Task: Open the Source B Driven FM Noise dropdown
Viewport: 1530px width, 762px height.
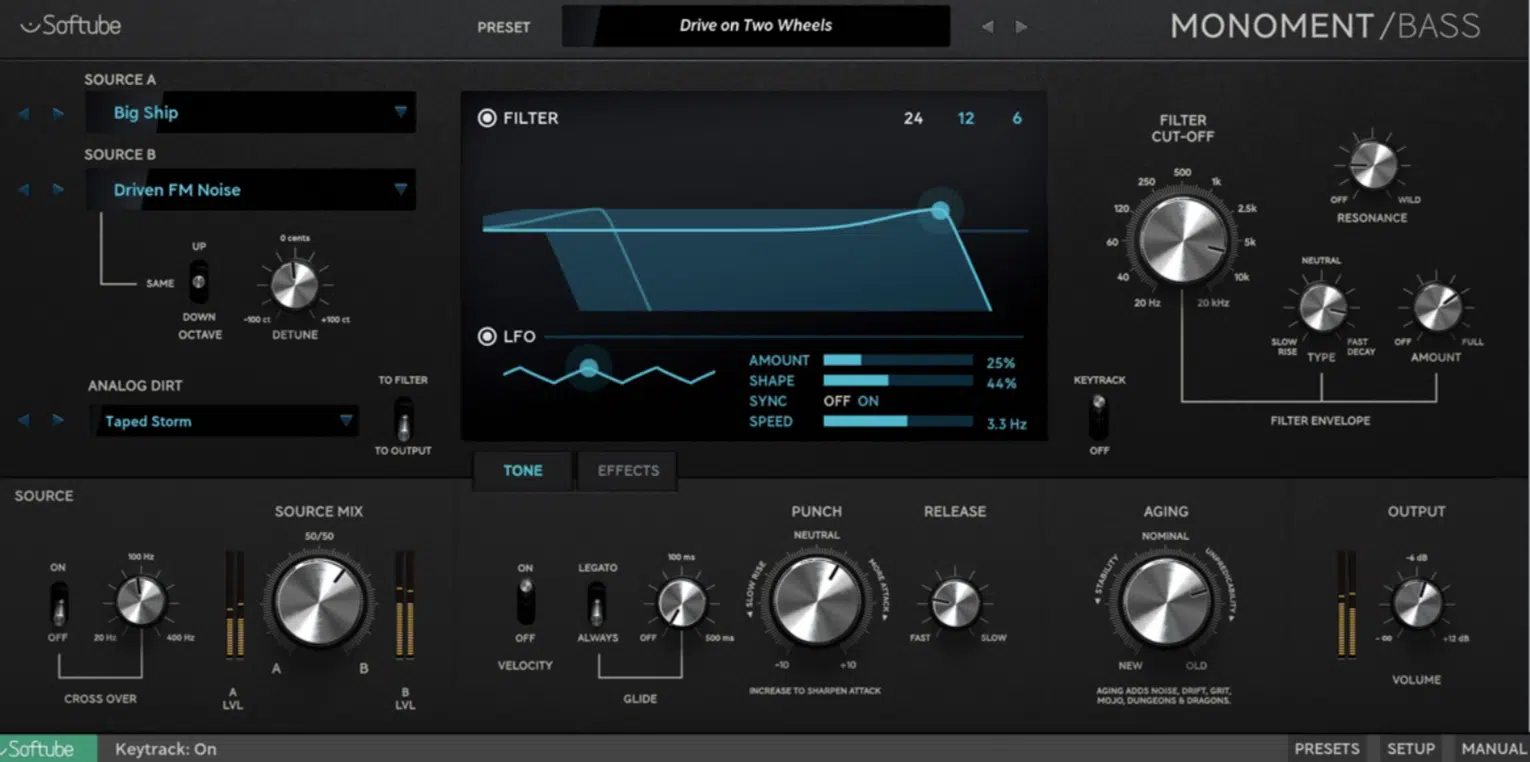Action: point(250,190)
